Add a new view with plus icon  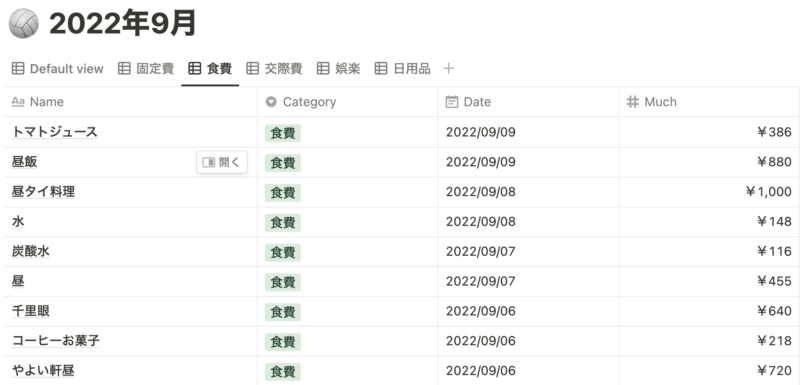[x=448, y=68]
